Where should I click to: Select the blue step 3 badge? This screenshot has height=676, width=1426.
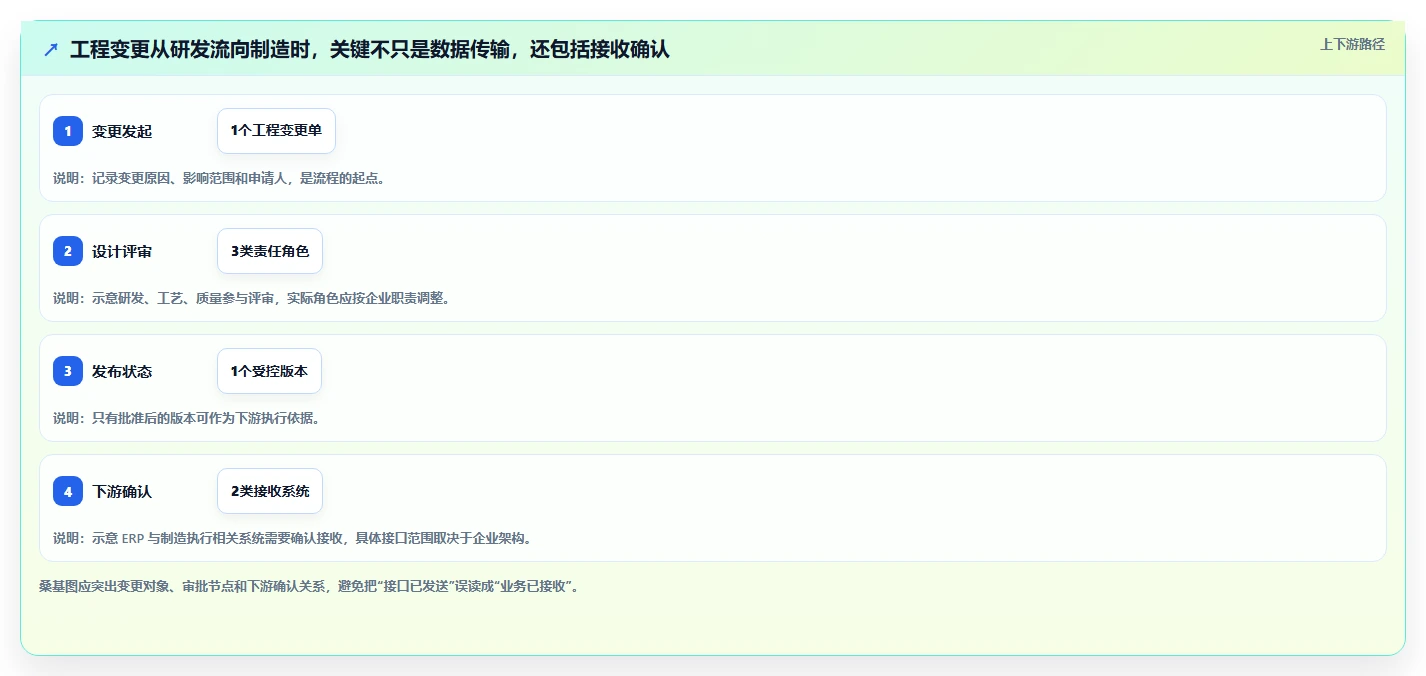[68, 371]
